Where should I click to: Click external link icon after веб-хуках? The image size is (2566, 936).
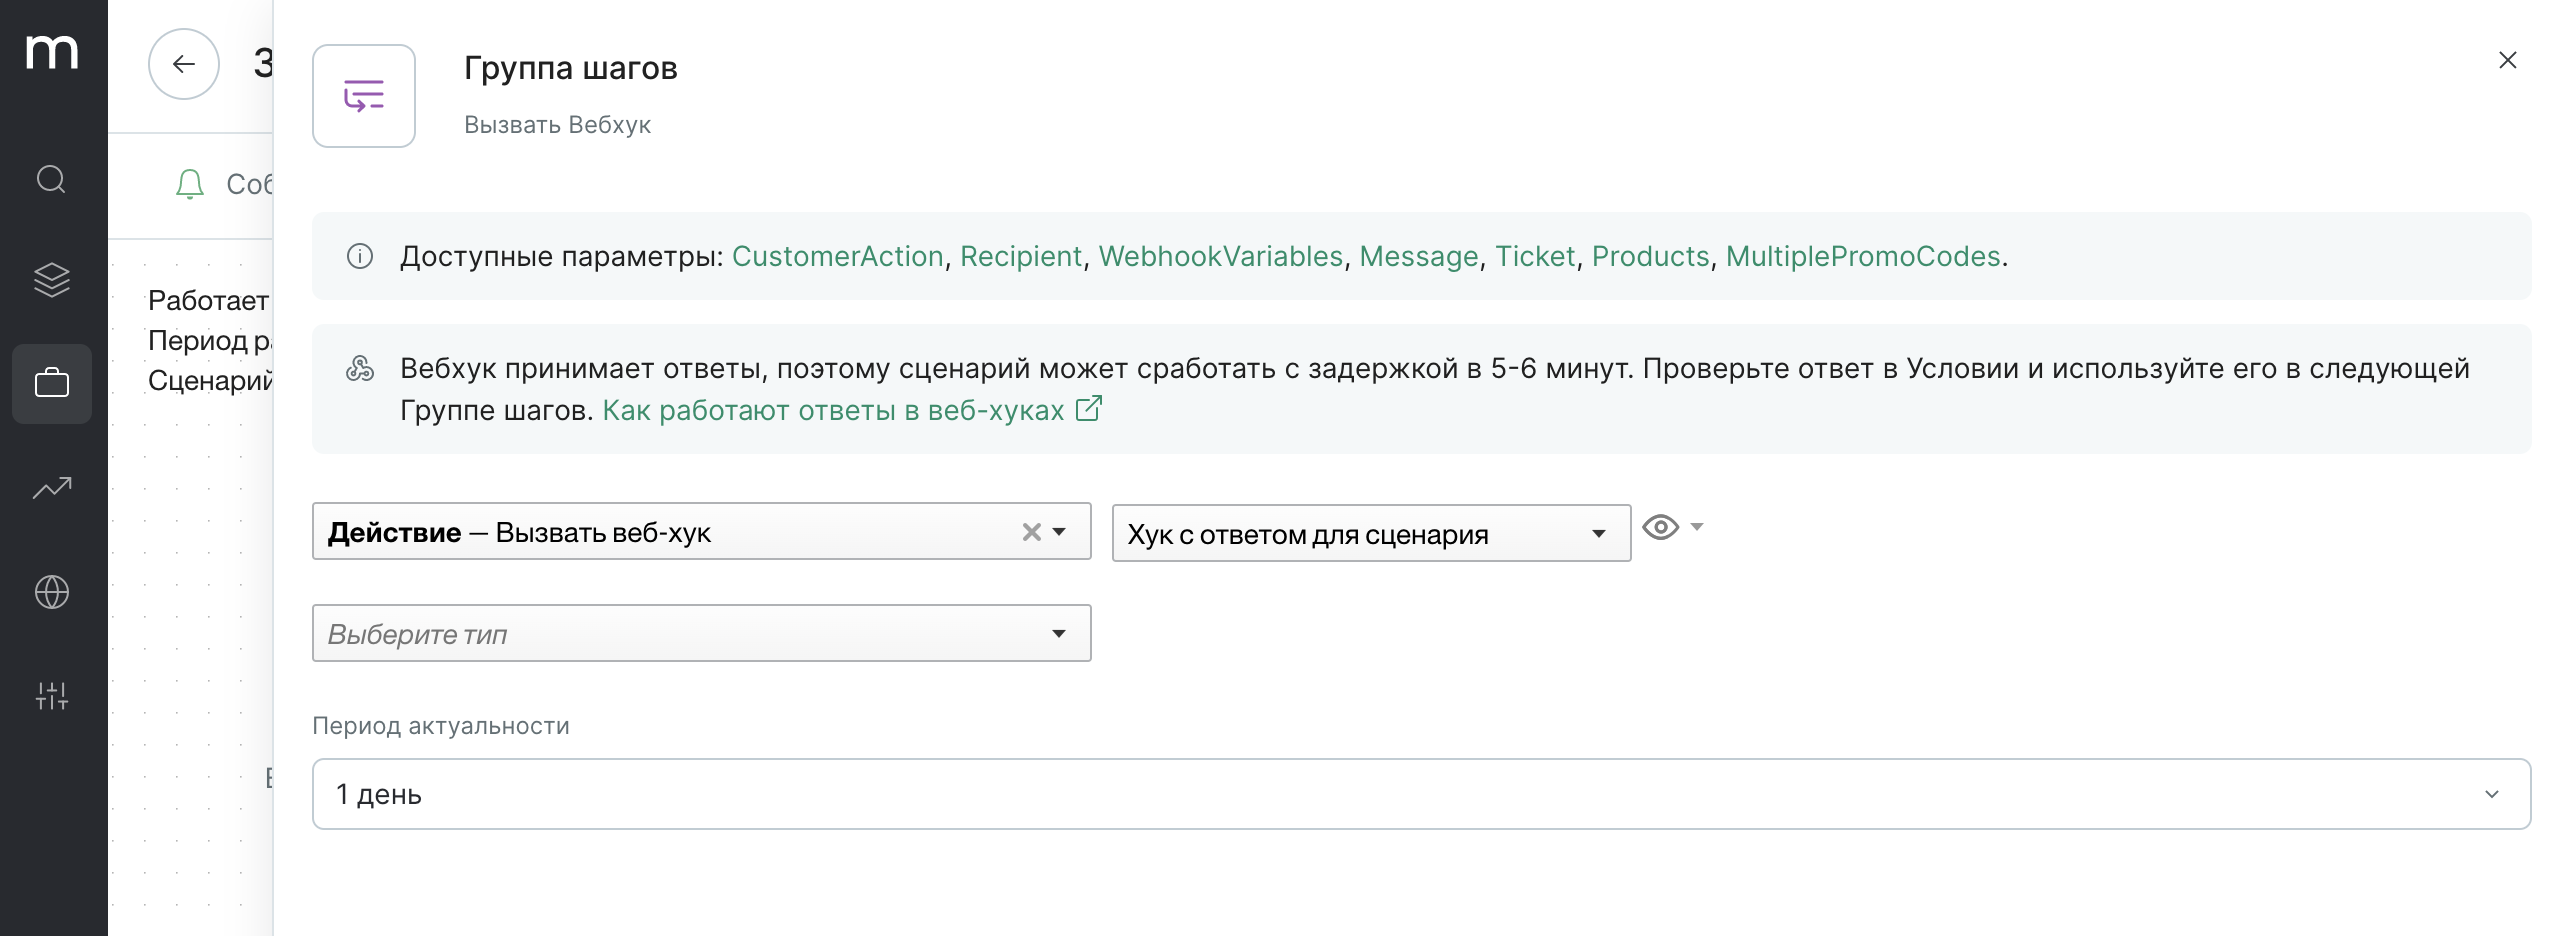point(1089,409)
